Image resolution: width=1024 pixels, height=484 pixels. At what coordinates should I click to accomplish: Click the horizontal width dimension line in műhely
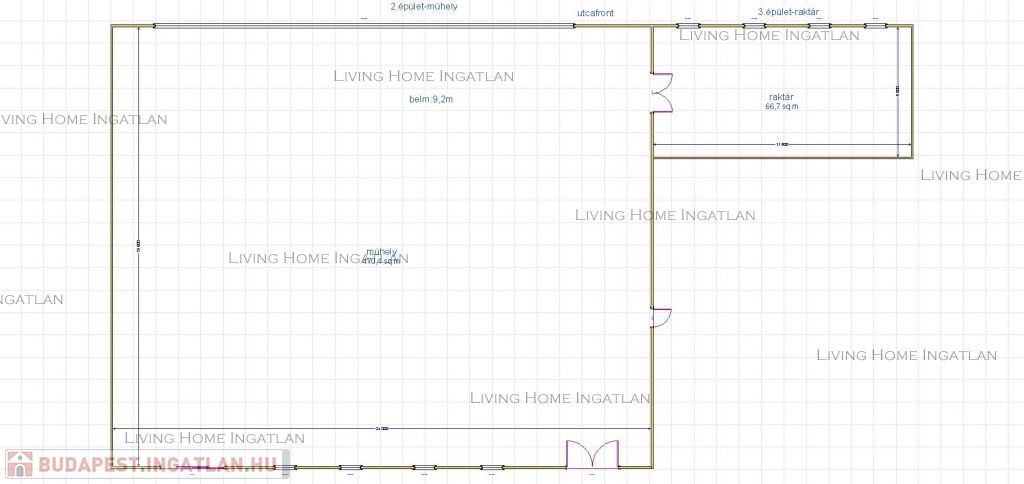click(x=381, y=429)
